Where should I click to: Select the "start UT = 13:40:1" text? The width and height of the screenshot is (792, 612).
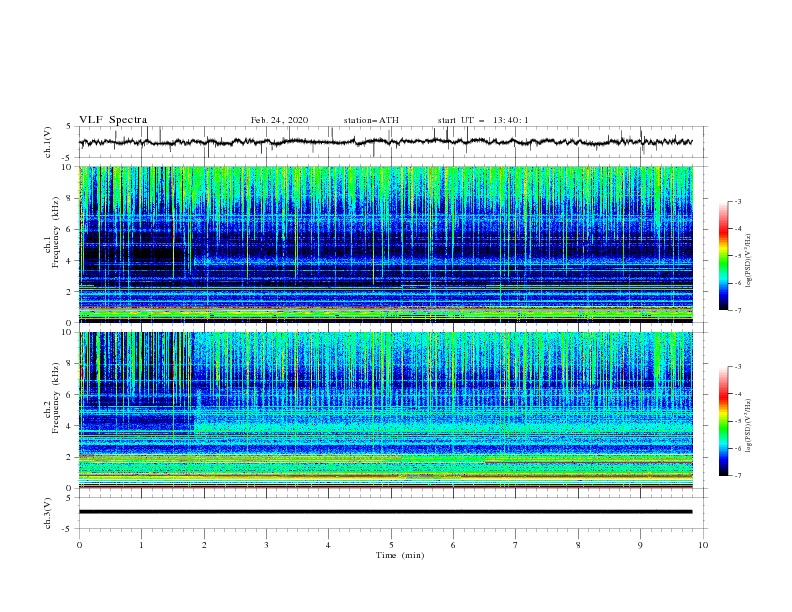(483, 120)
